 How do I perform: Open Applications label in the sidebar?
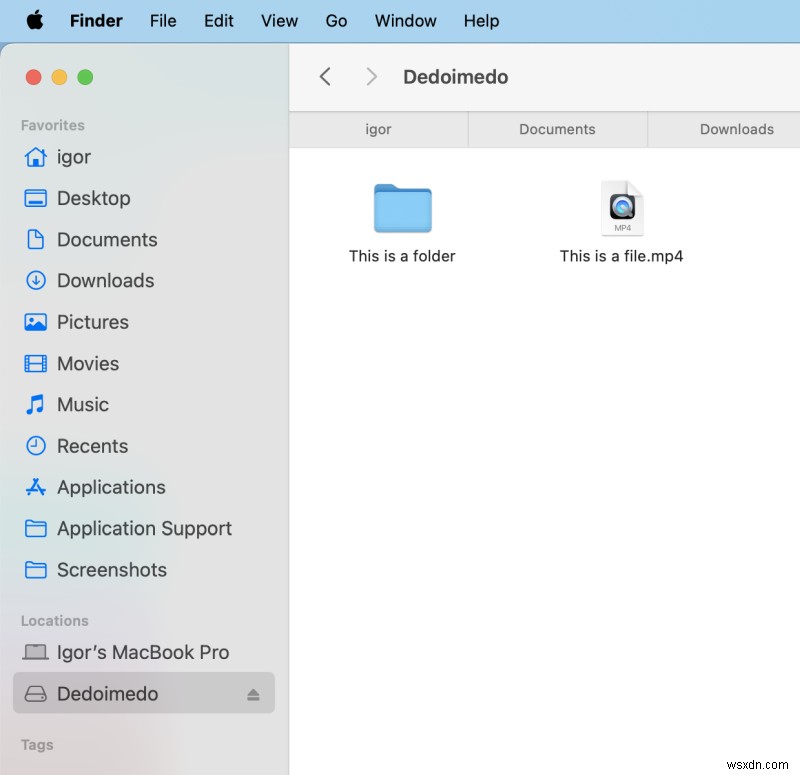pos(111,487)
